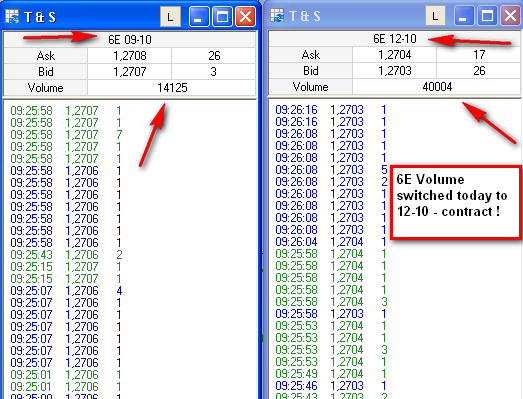Toggle the L button in left T&S window
This screenshot has height=399, width=523.
coord(170,16)
